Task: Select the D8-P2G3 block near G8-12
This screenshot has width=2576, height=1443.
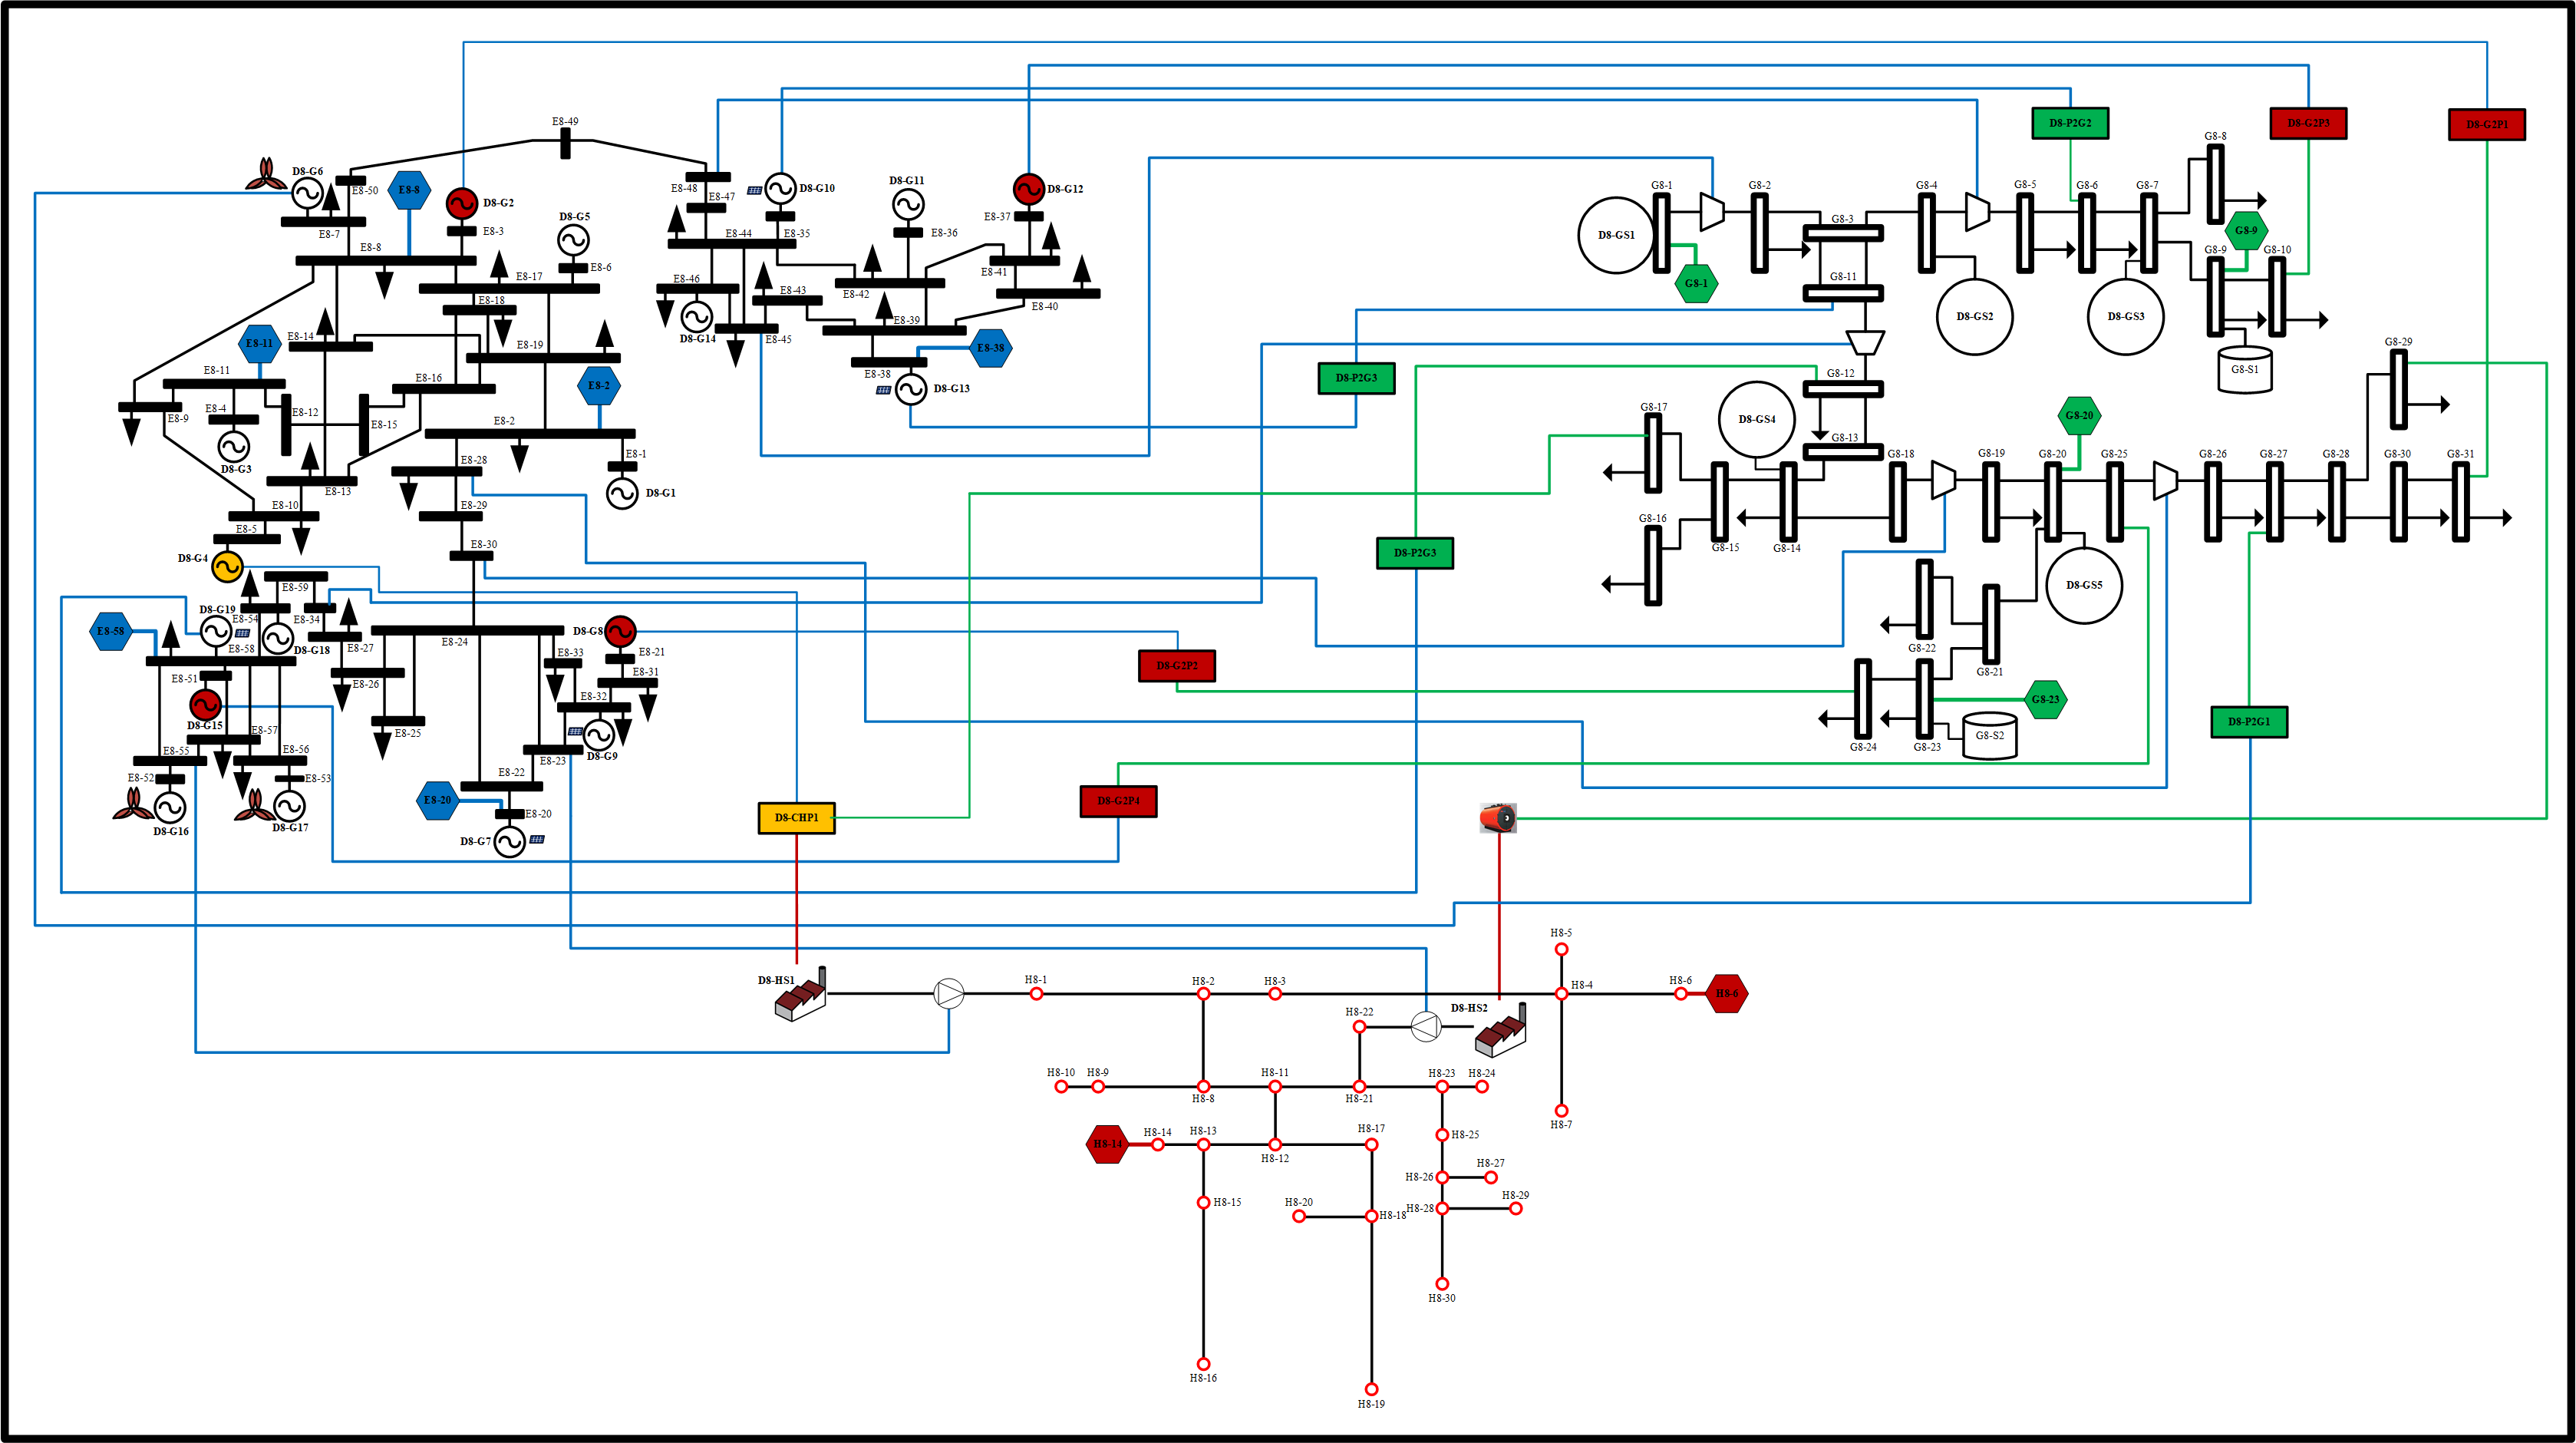Action: (1356, 378)
